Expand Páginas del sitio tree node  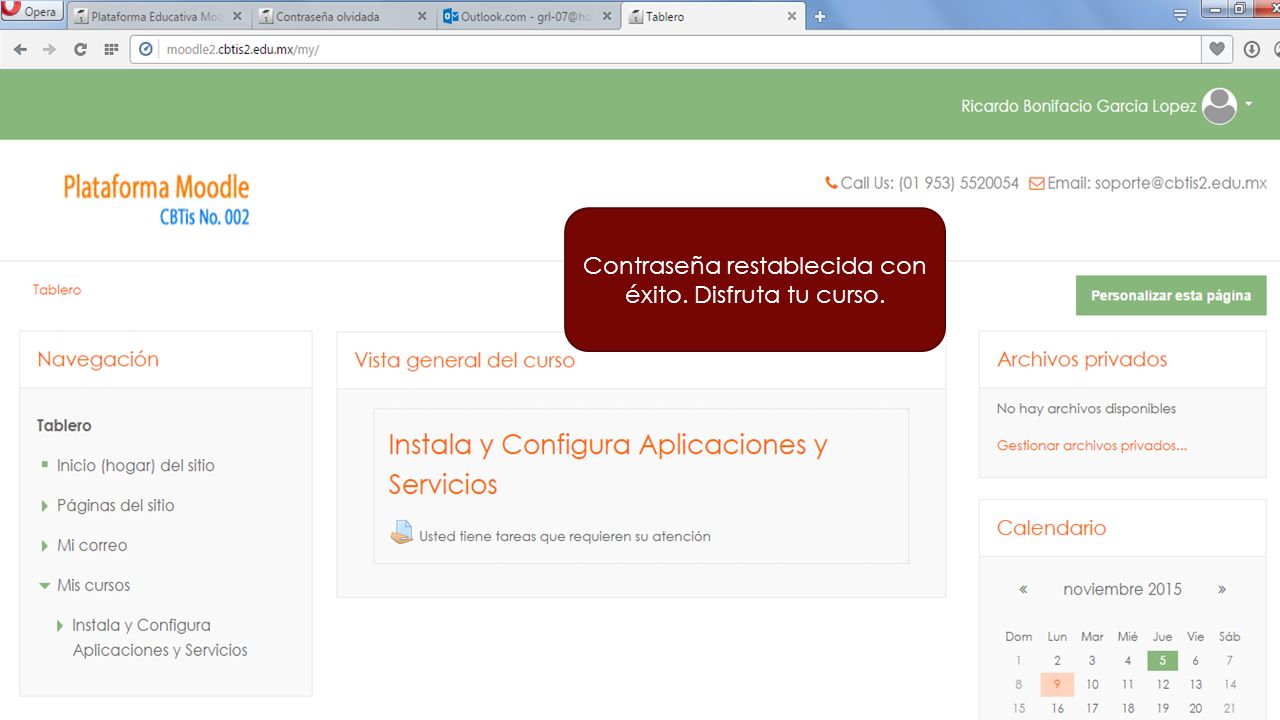(x=45, y=506)
